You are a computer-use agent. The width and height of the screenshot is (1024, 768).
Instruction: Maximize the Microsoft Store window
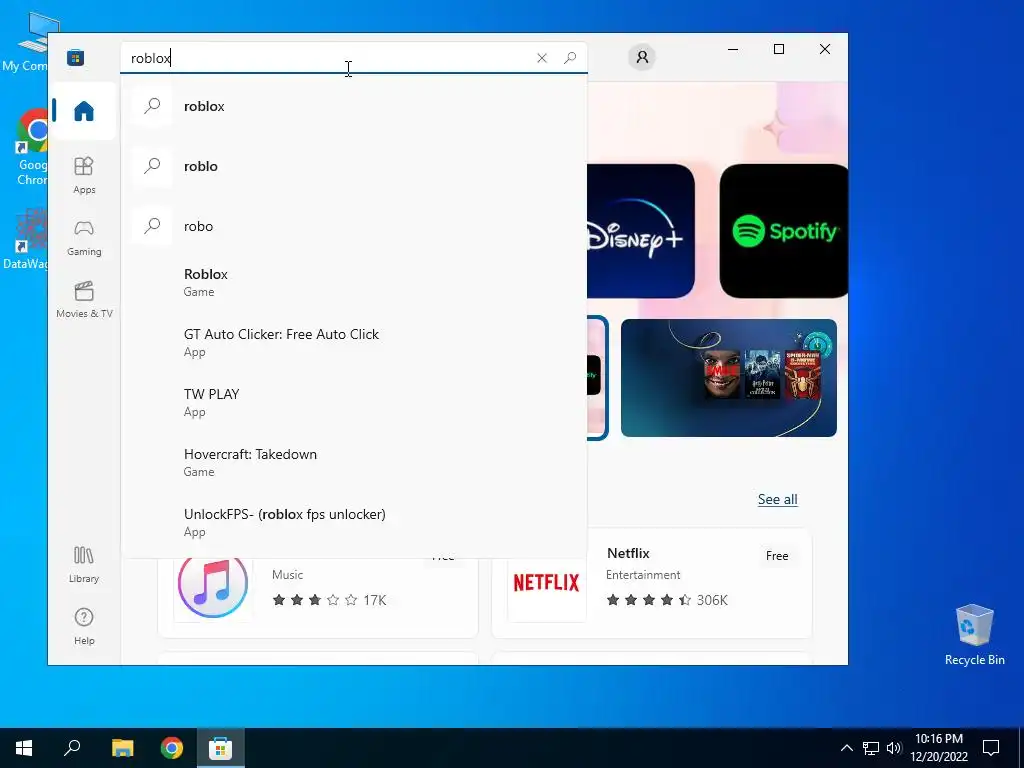(778, 49)
